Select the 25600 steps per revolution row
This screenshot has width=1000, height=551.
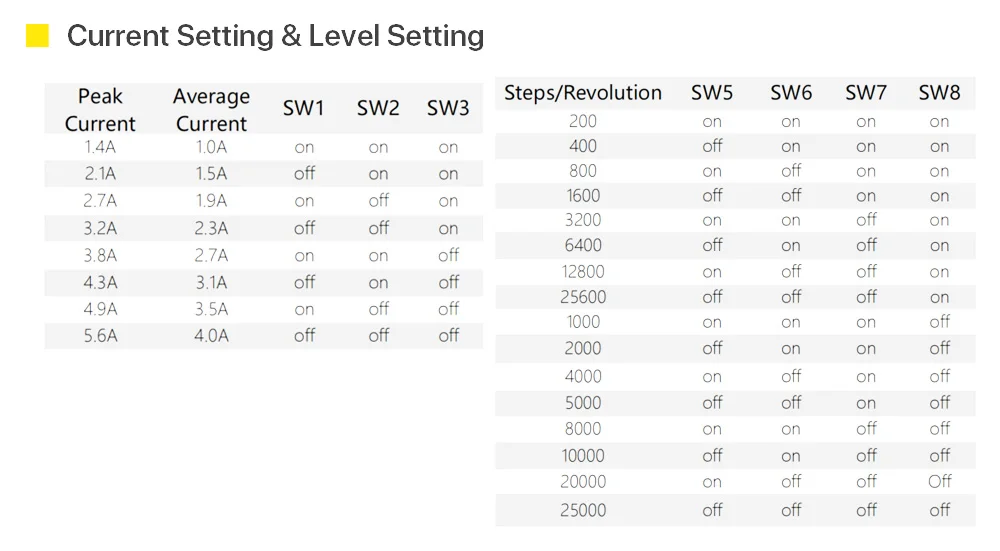tap(735, 297)
